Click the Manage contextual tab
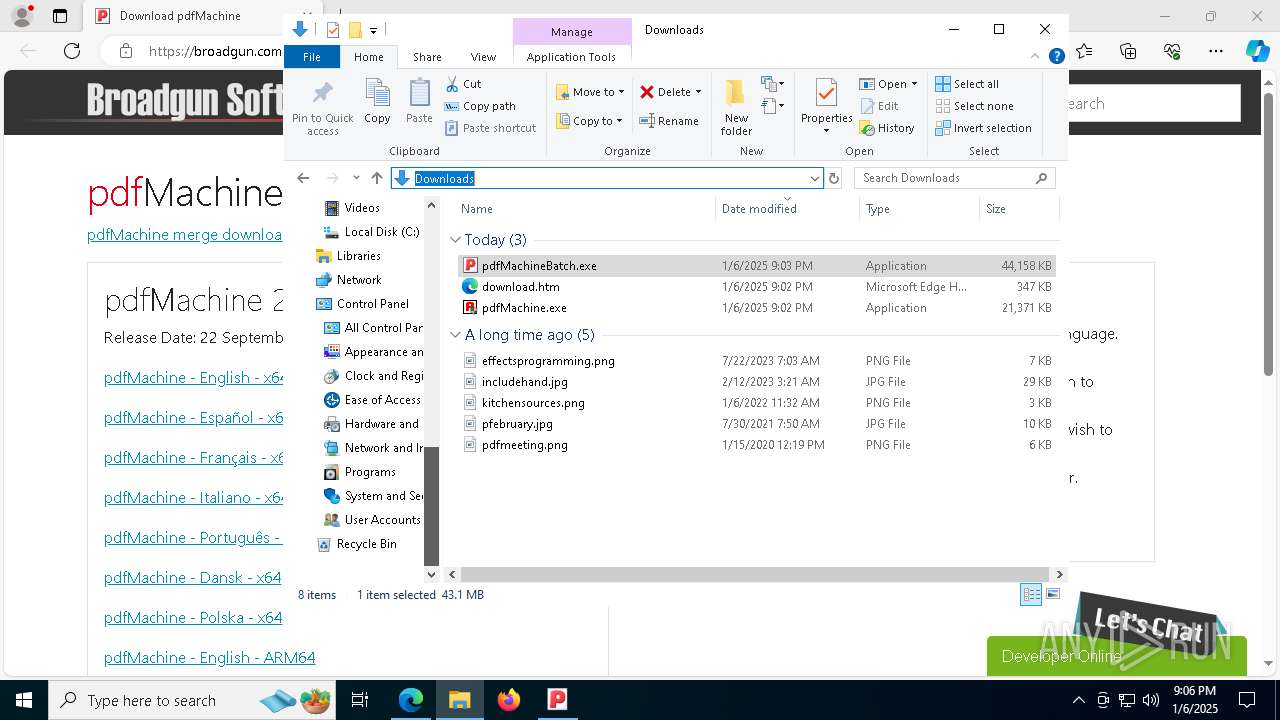 [x=572, y=32]
